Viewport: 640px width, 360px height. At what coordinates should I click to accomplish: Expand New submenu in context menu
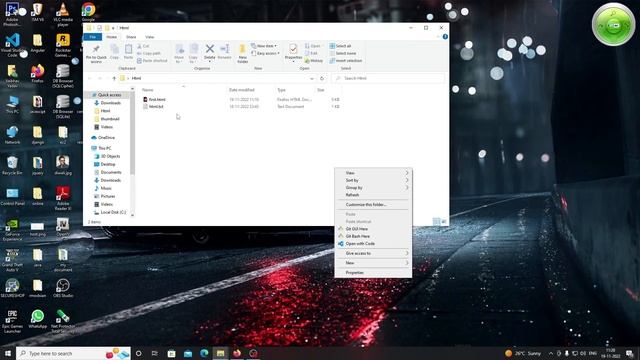(373, 263)
